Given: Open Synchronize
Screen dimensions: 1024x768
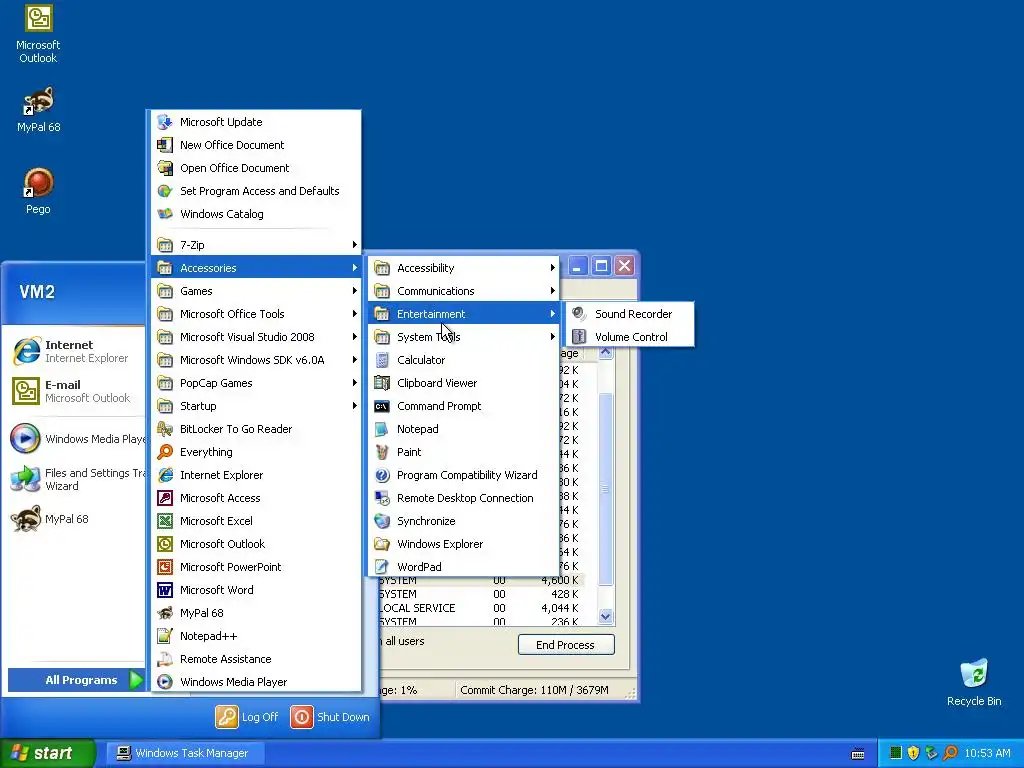Looking at the screenshot, I should [x=463, y=521].
